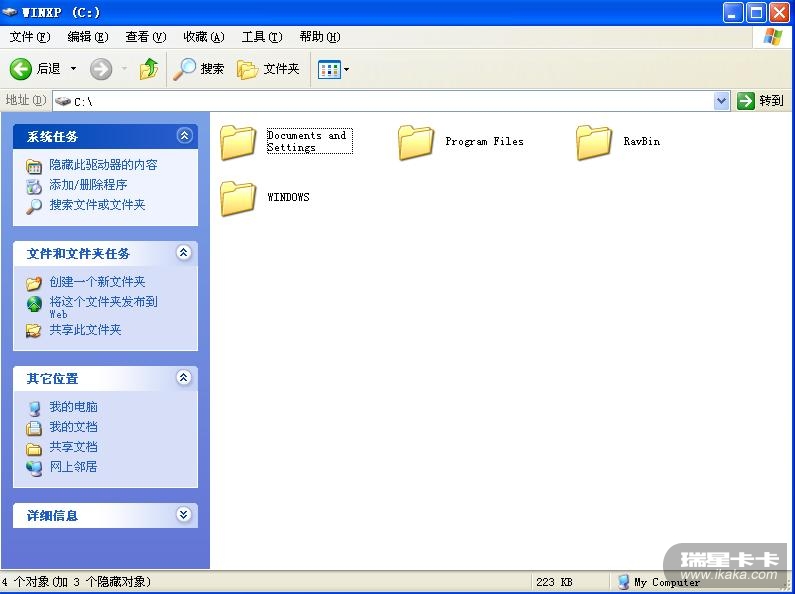This screenshot has height=594, width=795.
Task: Click '223 KB' in the status bar
Action: 554,582
